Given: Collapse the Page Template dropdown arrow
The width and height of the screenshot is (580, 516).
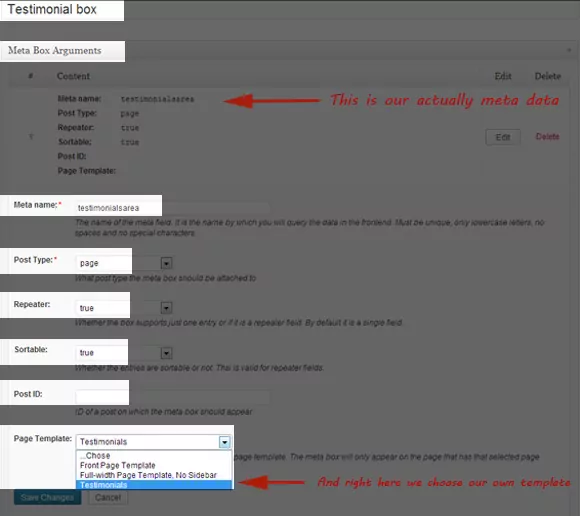Looking at the screenshot, I should pyautogui.click(x=225, y=442).
